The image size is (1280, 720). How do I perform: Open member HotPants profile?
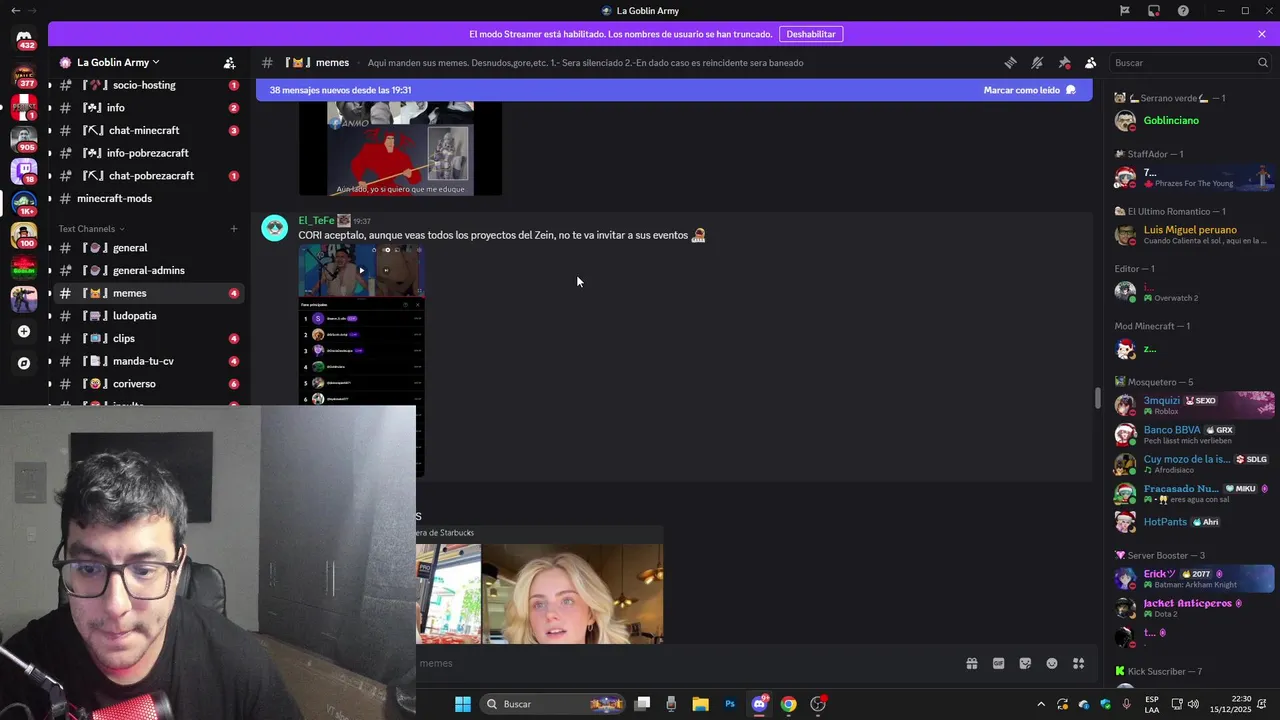point(1194,522)
